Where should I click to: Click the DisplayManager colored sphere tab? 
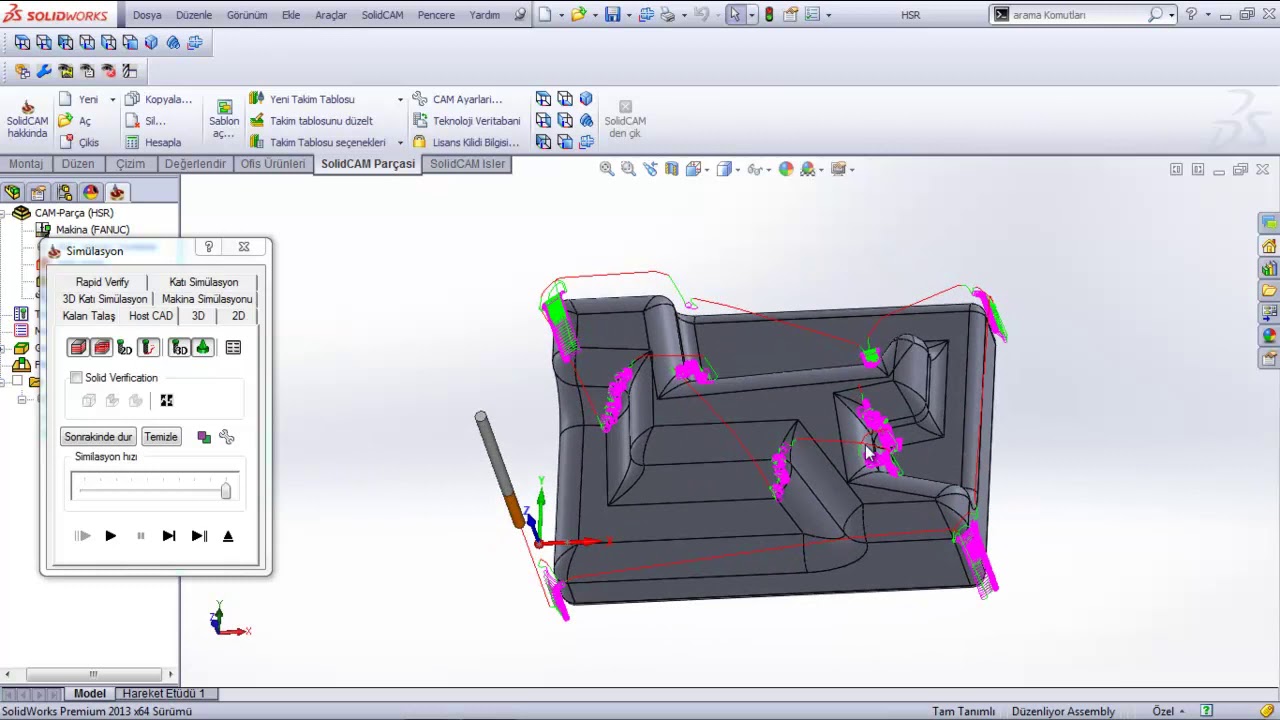91,192
